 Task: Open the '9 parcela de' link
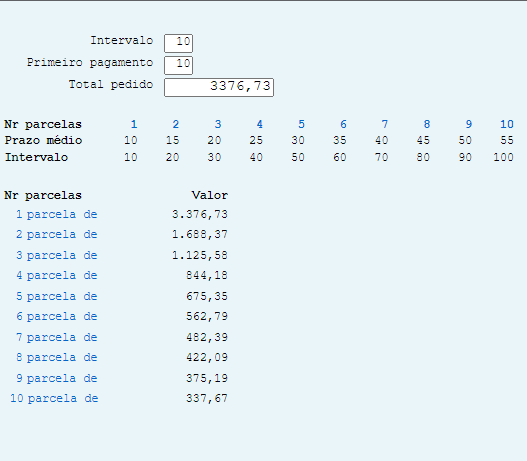click(57, 378)
